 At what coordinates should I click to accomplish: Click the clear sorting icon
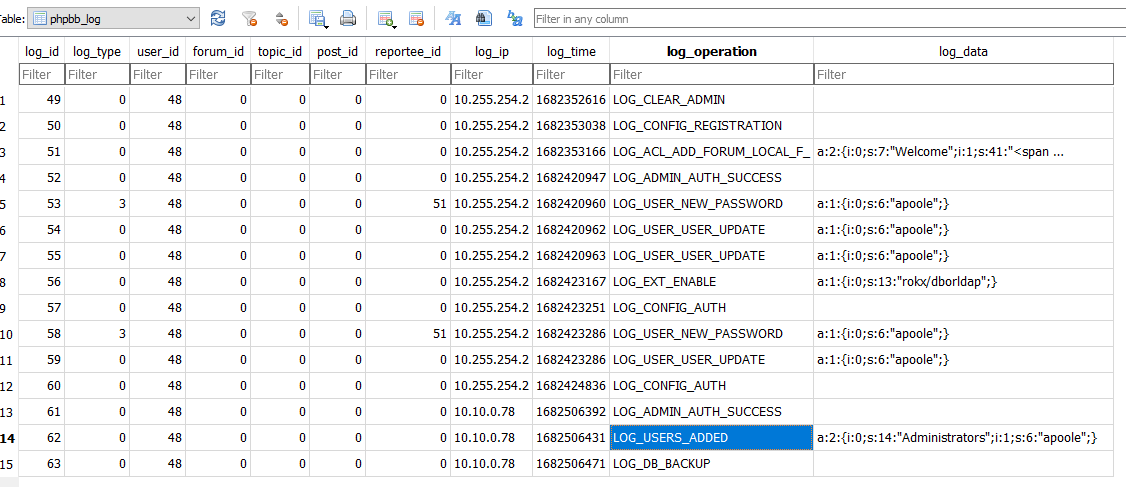pos(281,18)
